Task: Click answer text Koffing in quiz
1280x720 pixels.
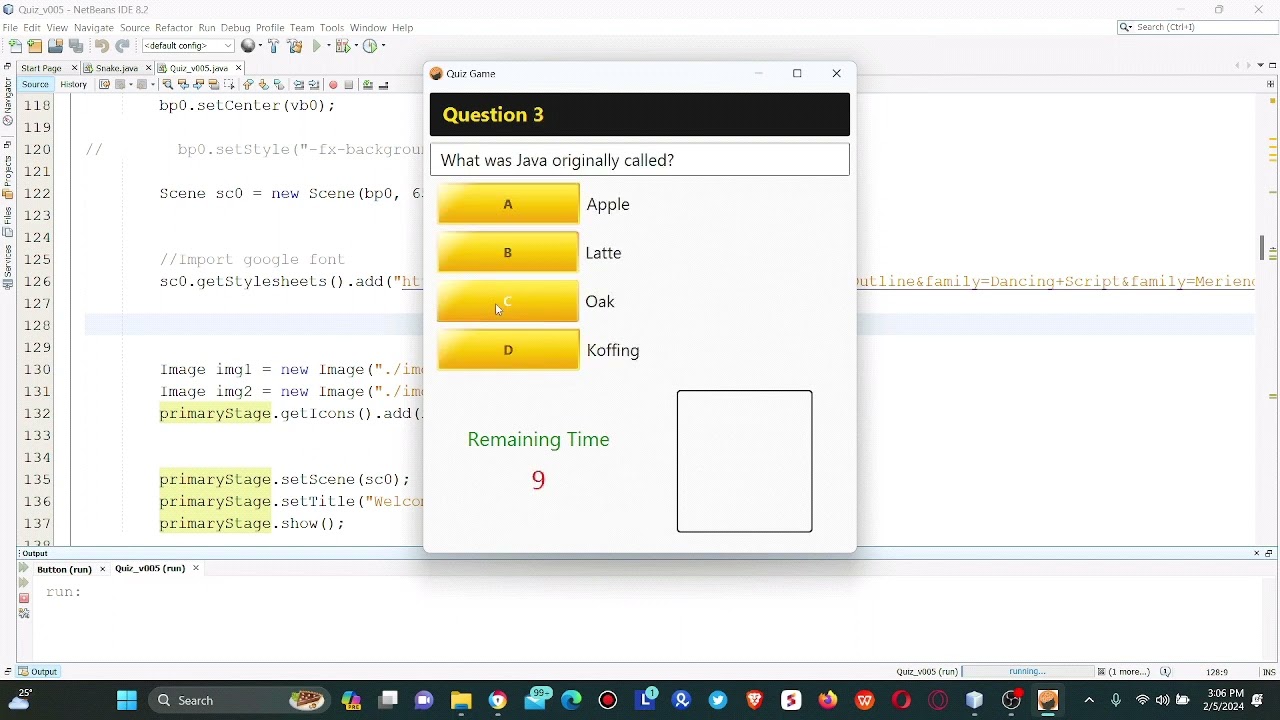Action: 613,350
